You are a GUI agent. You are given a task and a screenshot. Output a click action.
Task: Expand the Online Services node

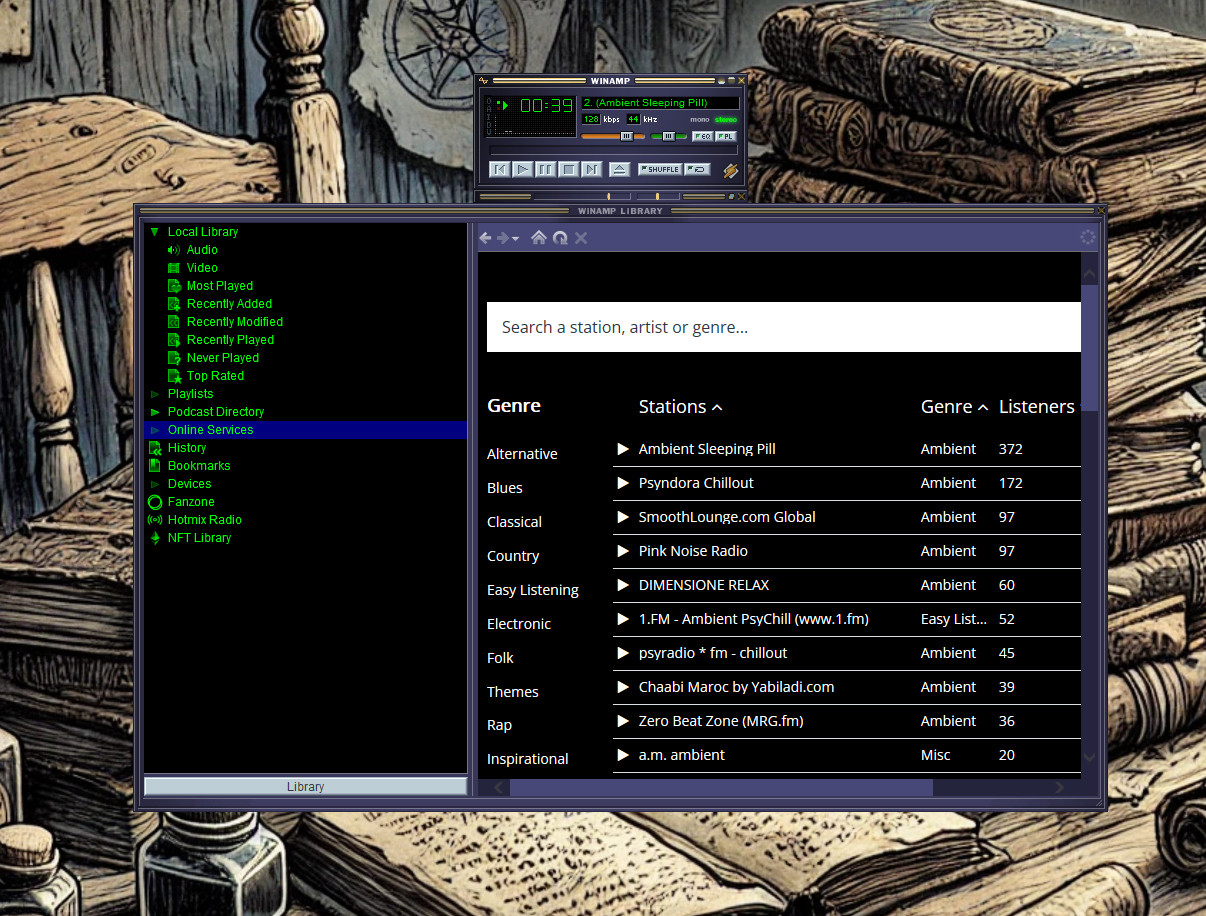pos(155,430)
